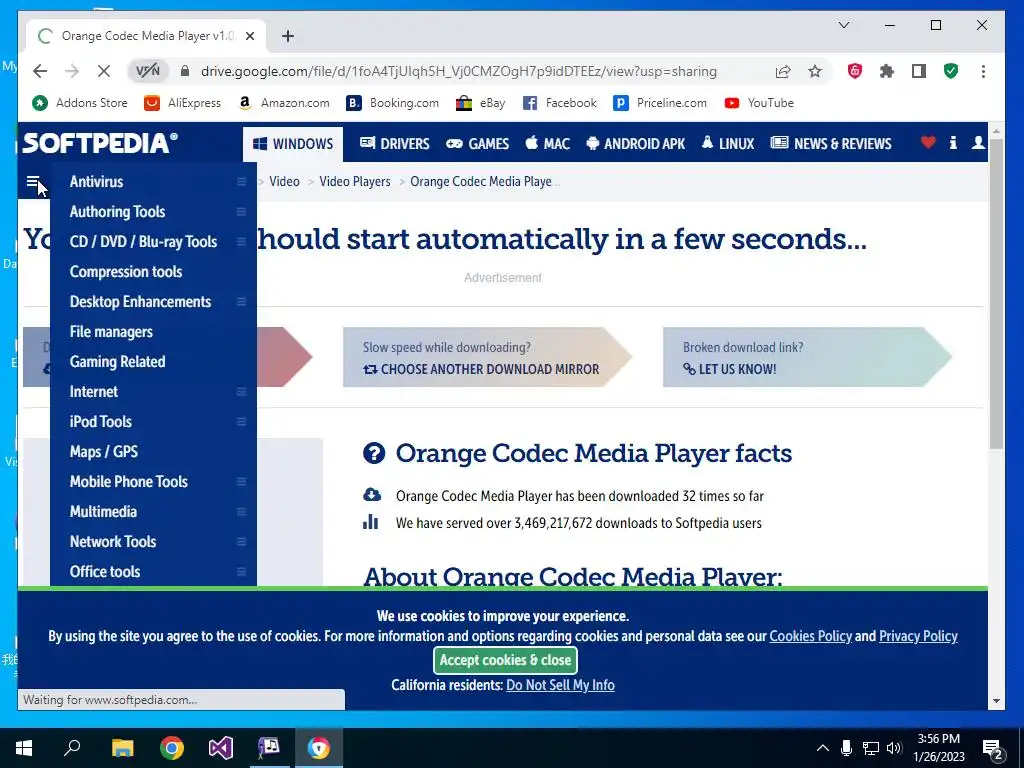
Task: Bookmark this page with the star icon
Action: coord(815,71)
